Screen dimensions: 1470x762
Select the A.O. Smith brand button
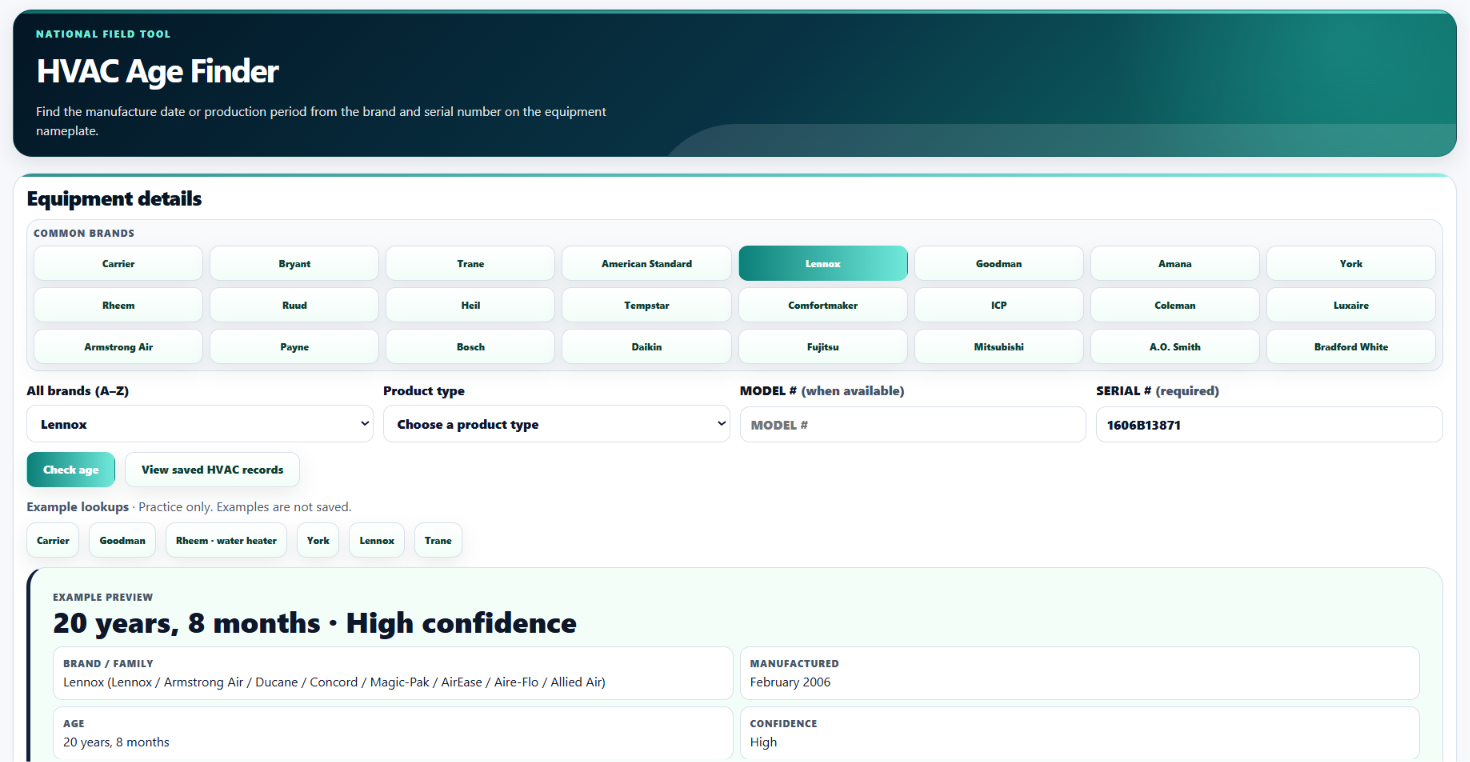pyautogui.click(x=1175, y=347)
